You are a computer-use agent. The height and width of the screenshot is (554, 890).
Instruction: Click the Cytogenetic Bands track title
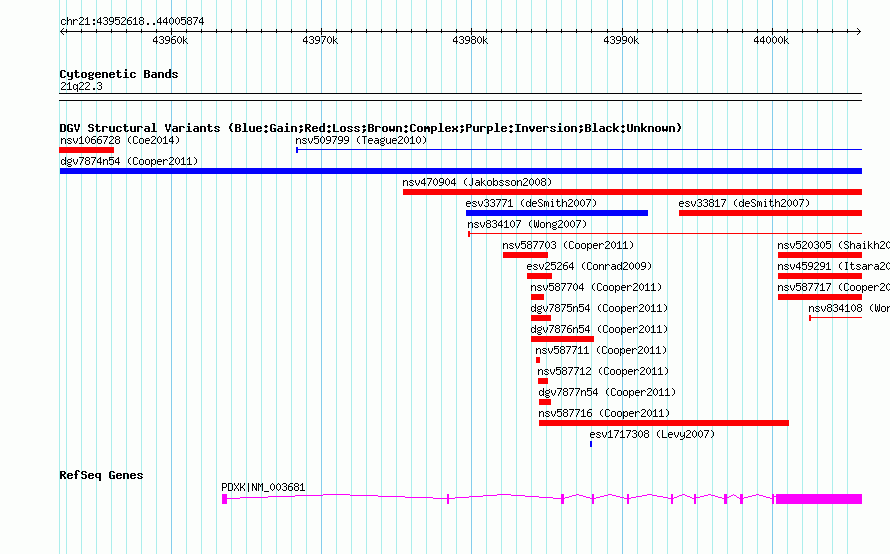(119, 74)
